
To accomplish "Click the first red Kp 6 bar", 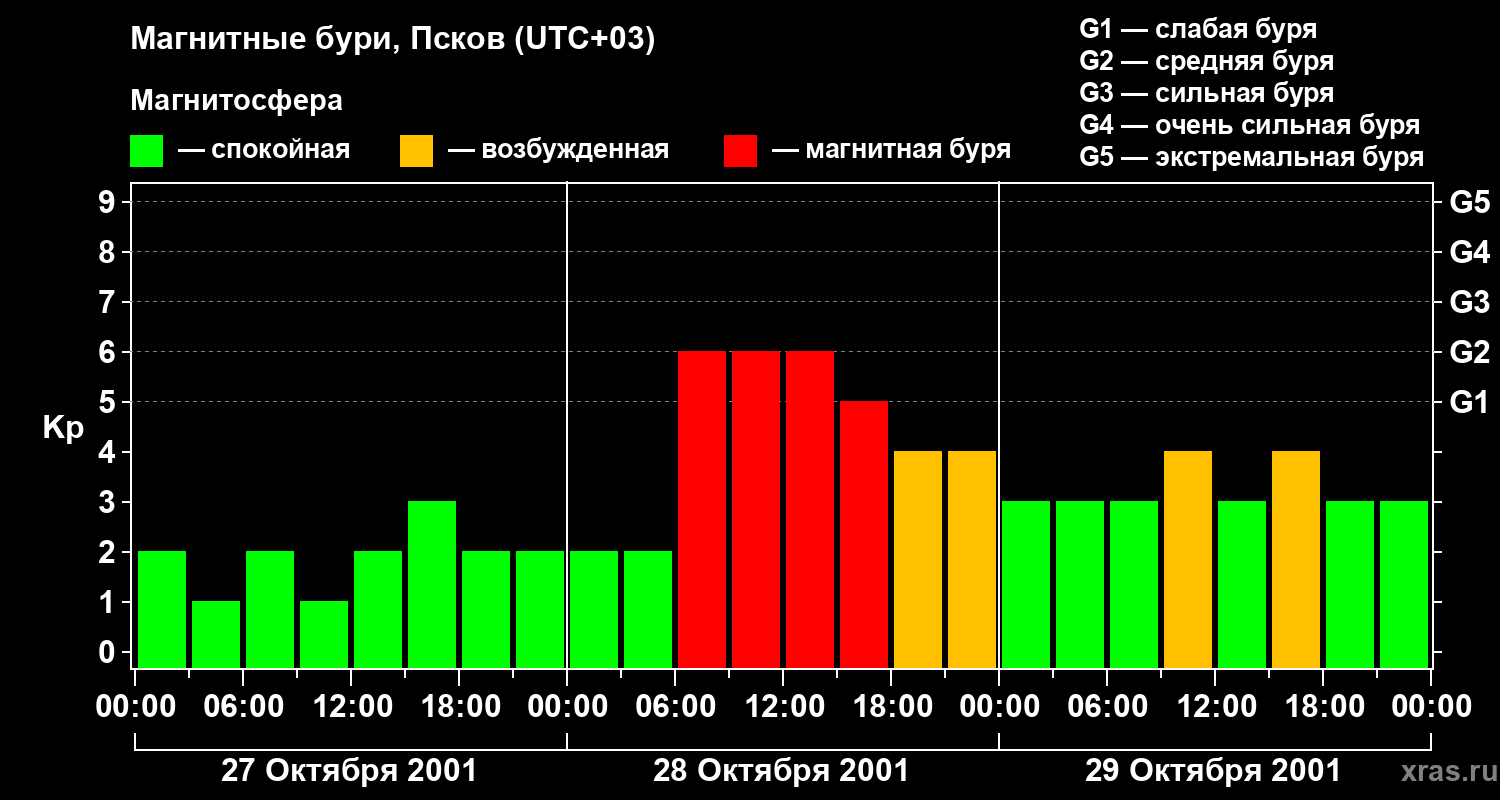I will (702, 509).
